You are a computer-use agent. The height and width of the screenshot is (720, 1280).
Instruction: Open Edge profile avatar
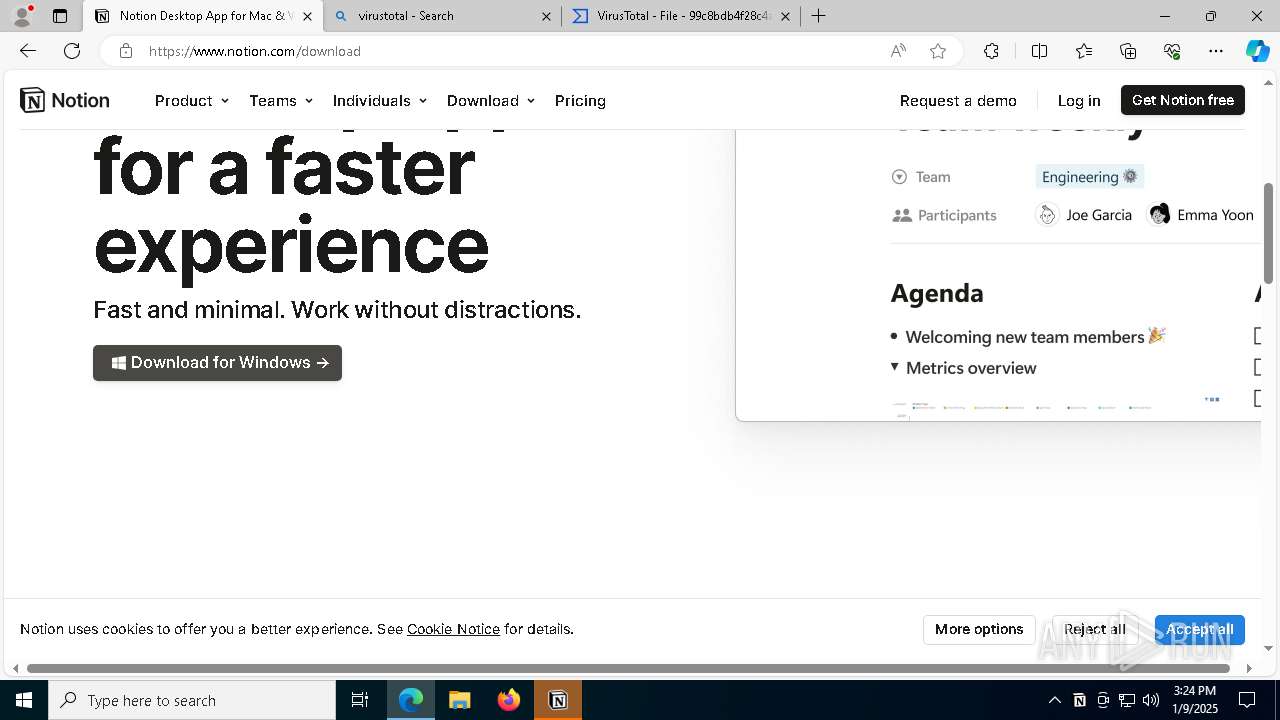tap(22, 16)
